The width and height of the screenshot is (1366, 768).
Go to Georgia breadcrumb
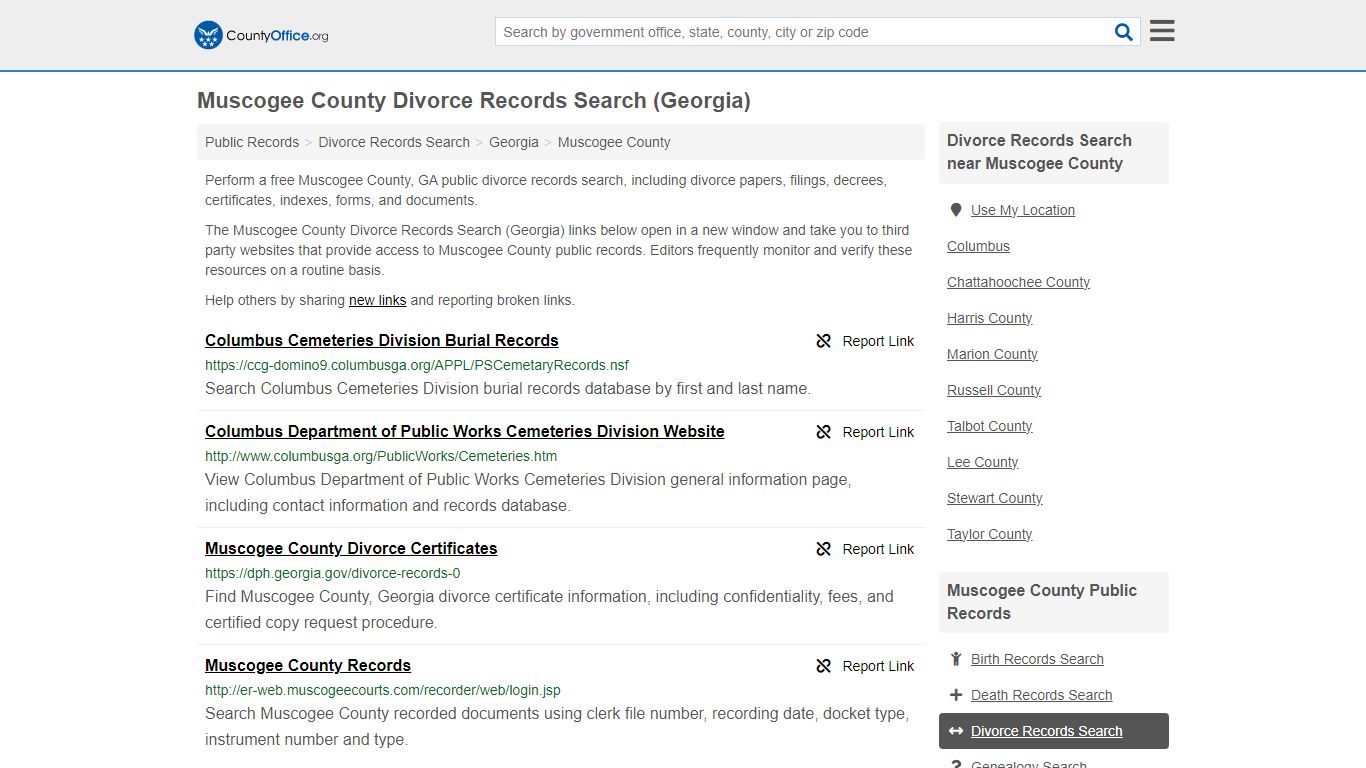click(x=514, y=142)
